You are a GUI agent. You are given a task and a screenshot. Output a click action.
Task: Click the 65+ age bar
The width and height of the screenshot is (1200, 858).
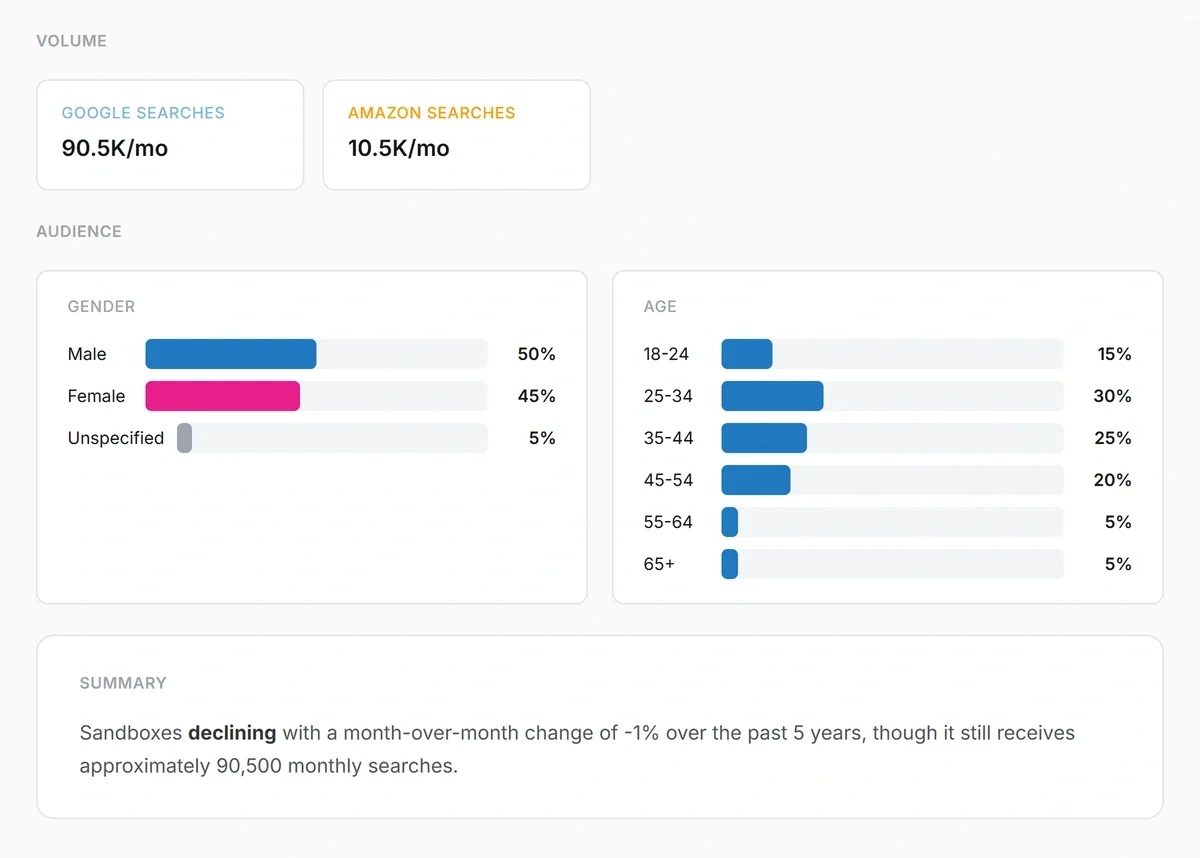[730, 564]
